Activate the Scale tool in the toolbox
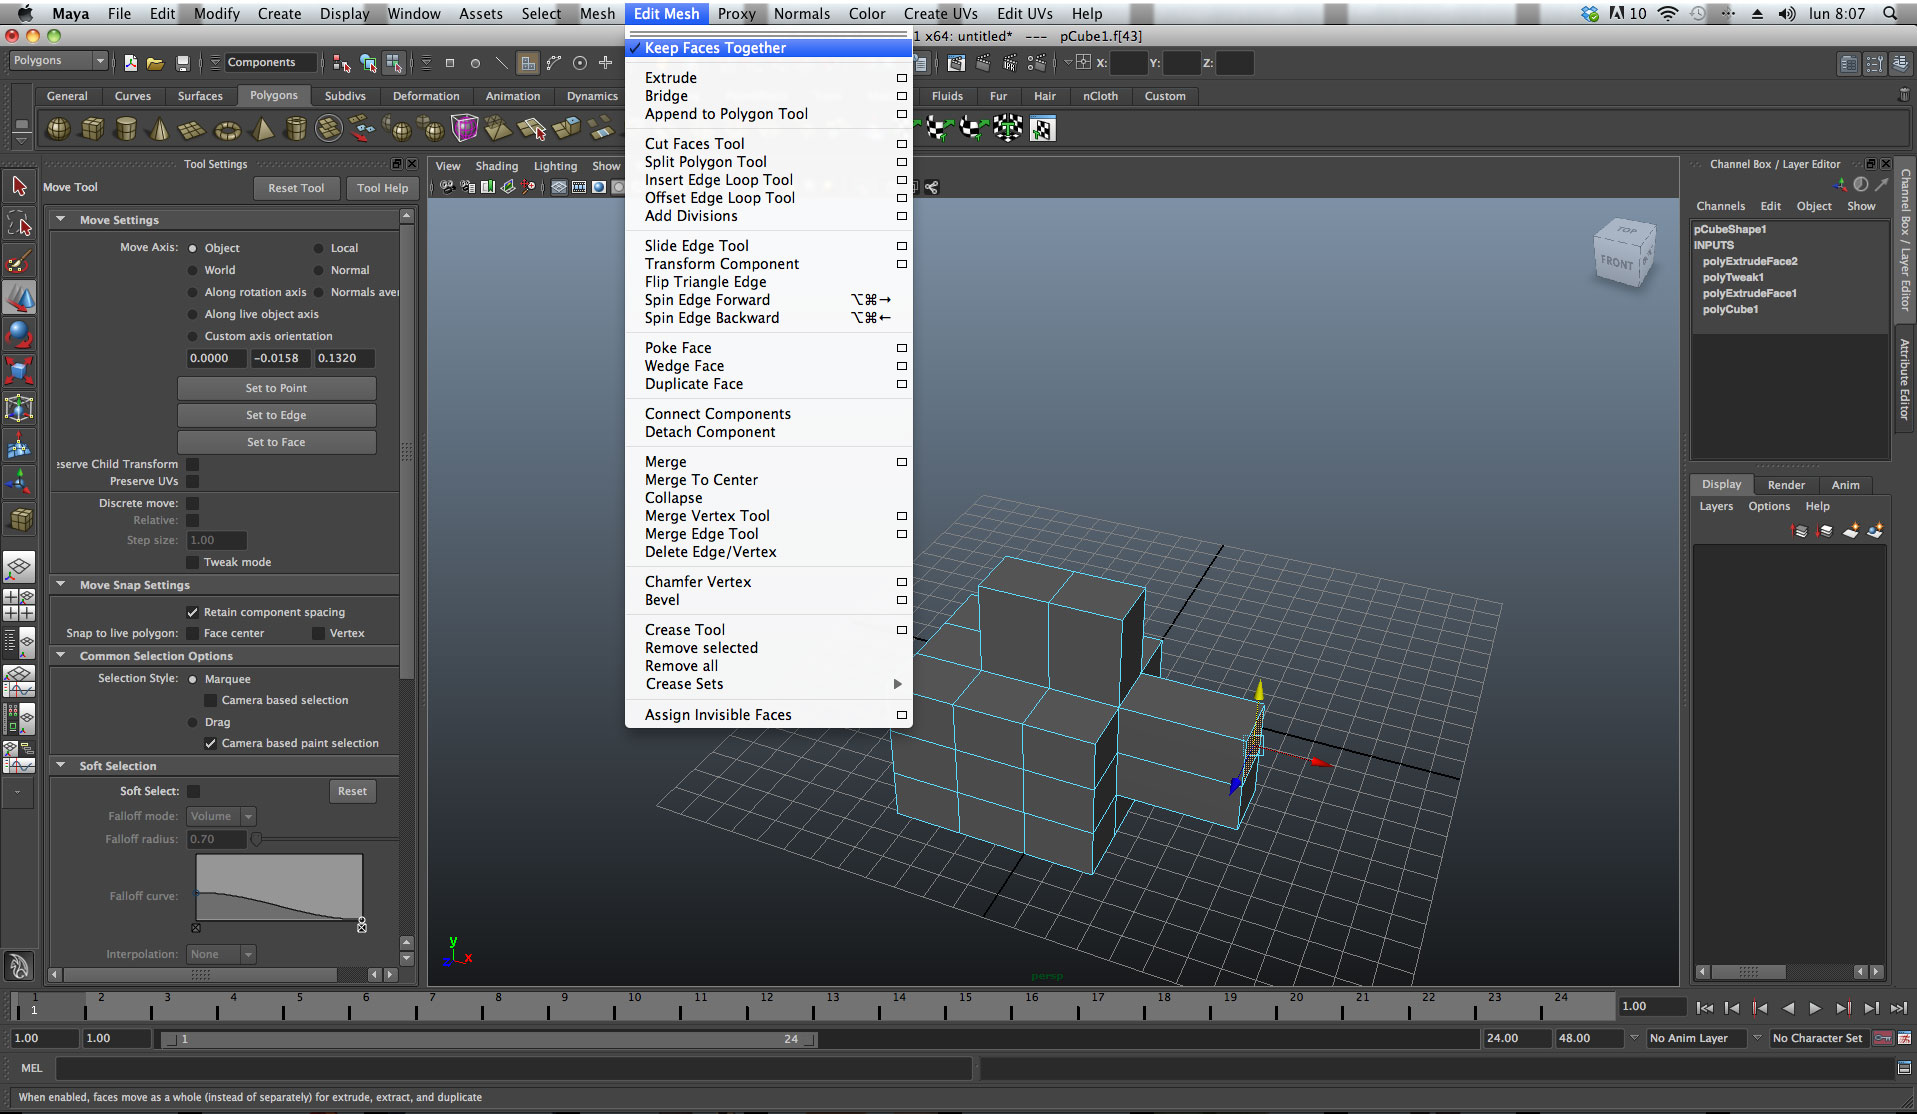This screenshot has width=1917, height=1114. pos(19,371)
